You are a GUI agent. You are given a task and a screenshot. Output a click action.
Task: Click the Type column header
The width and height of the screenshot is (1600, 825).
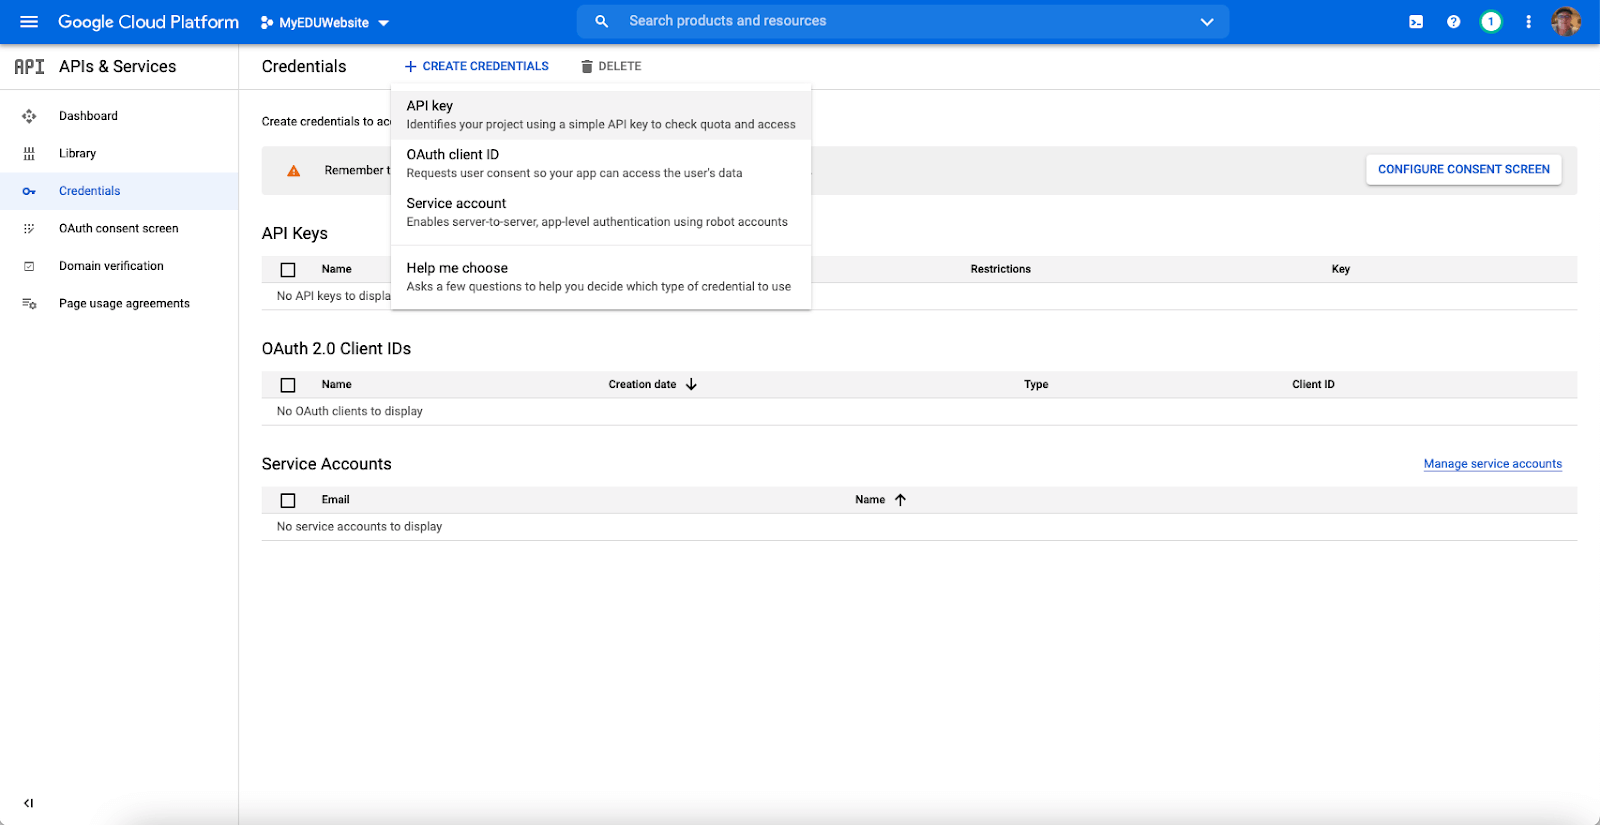(1036, 385)
